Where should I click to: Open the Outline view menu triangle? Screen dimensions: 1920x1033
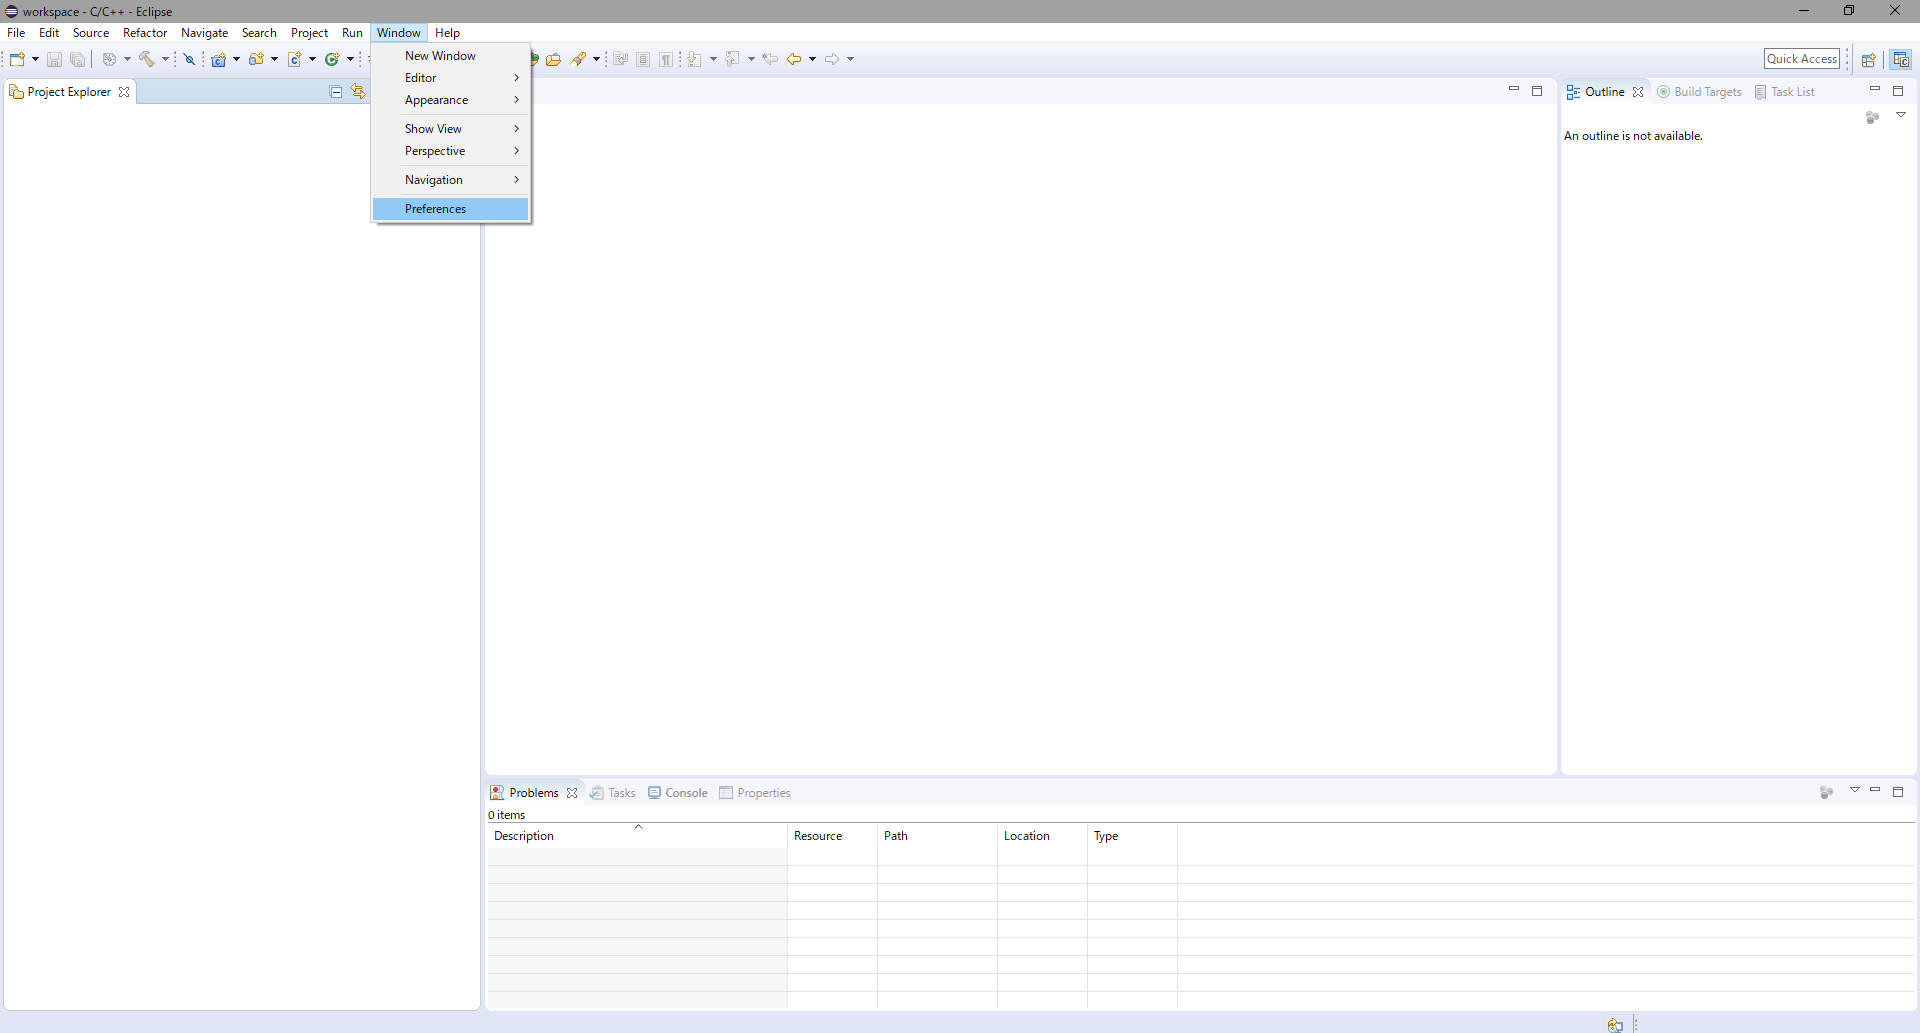pos(1901,115)
